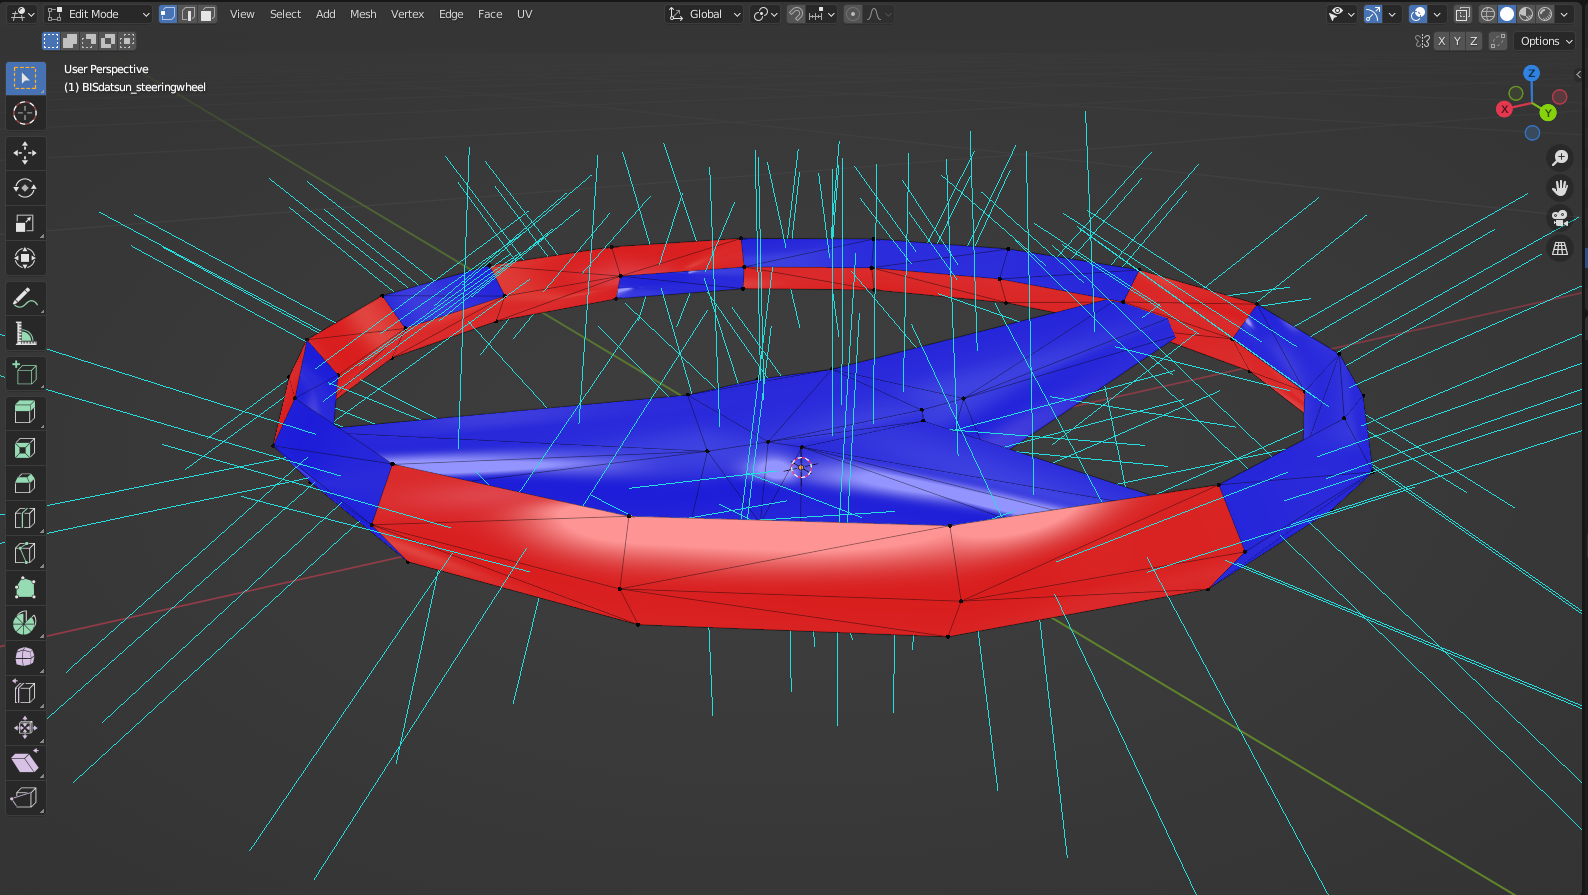Choose the Smooth vertices tool
The image size is (1588, 895).
25,657
